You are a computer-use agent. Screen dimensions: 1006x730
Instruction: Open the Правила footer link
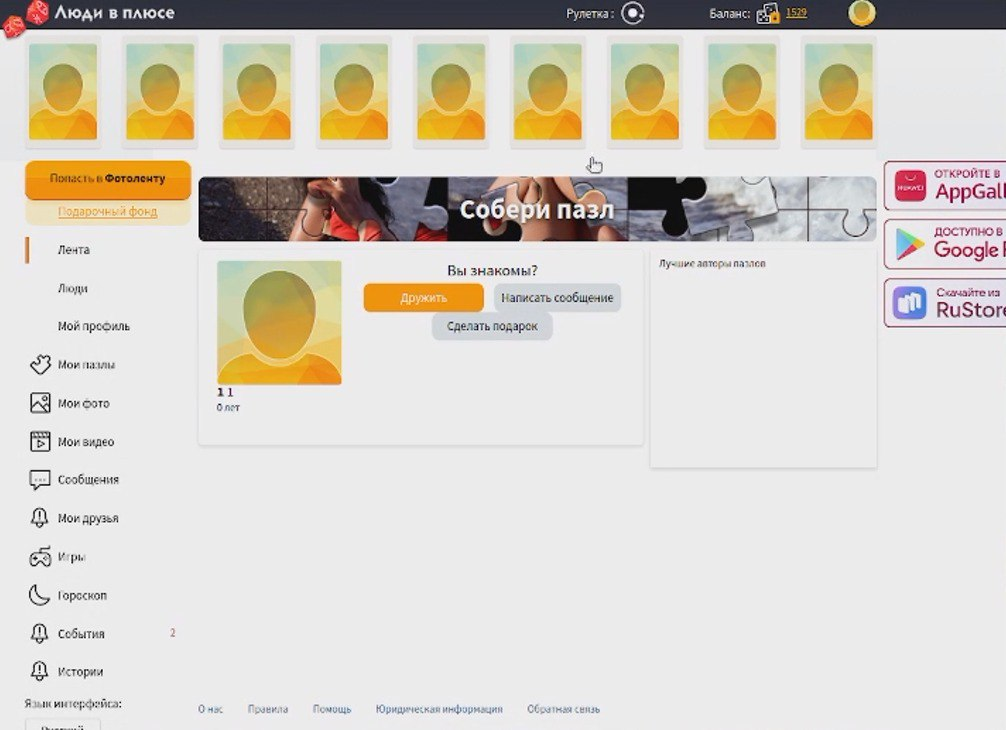(268, 709)
